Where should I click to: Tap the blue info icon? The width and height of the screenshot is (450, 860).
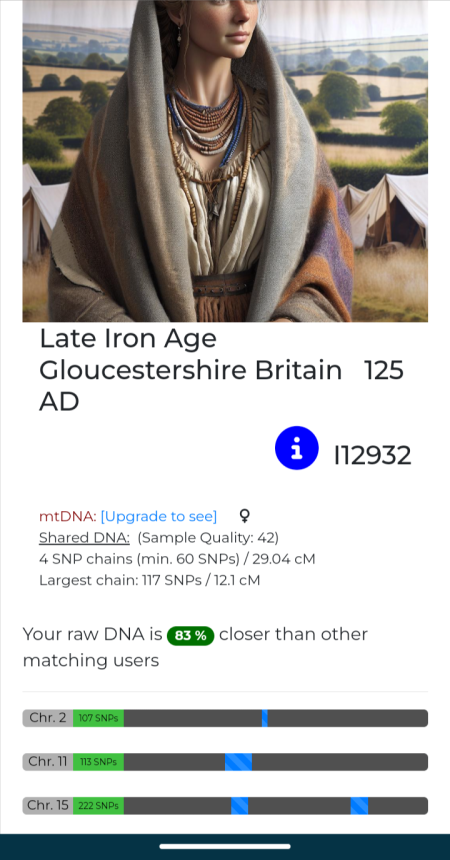coord(296,448)
